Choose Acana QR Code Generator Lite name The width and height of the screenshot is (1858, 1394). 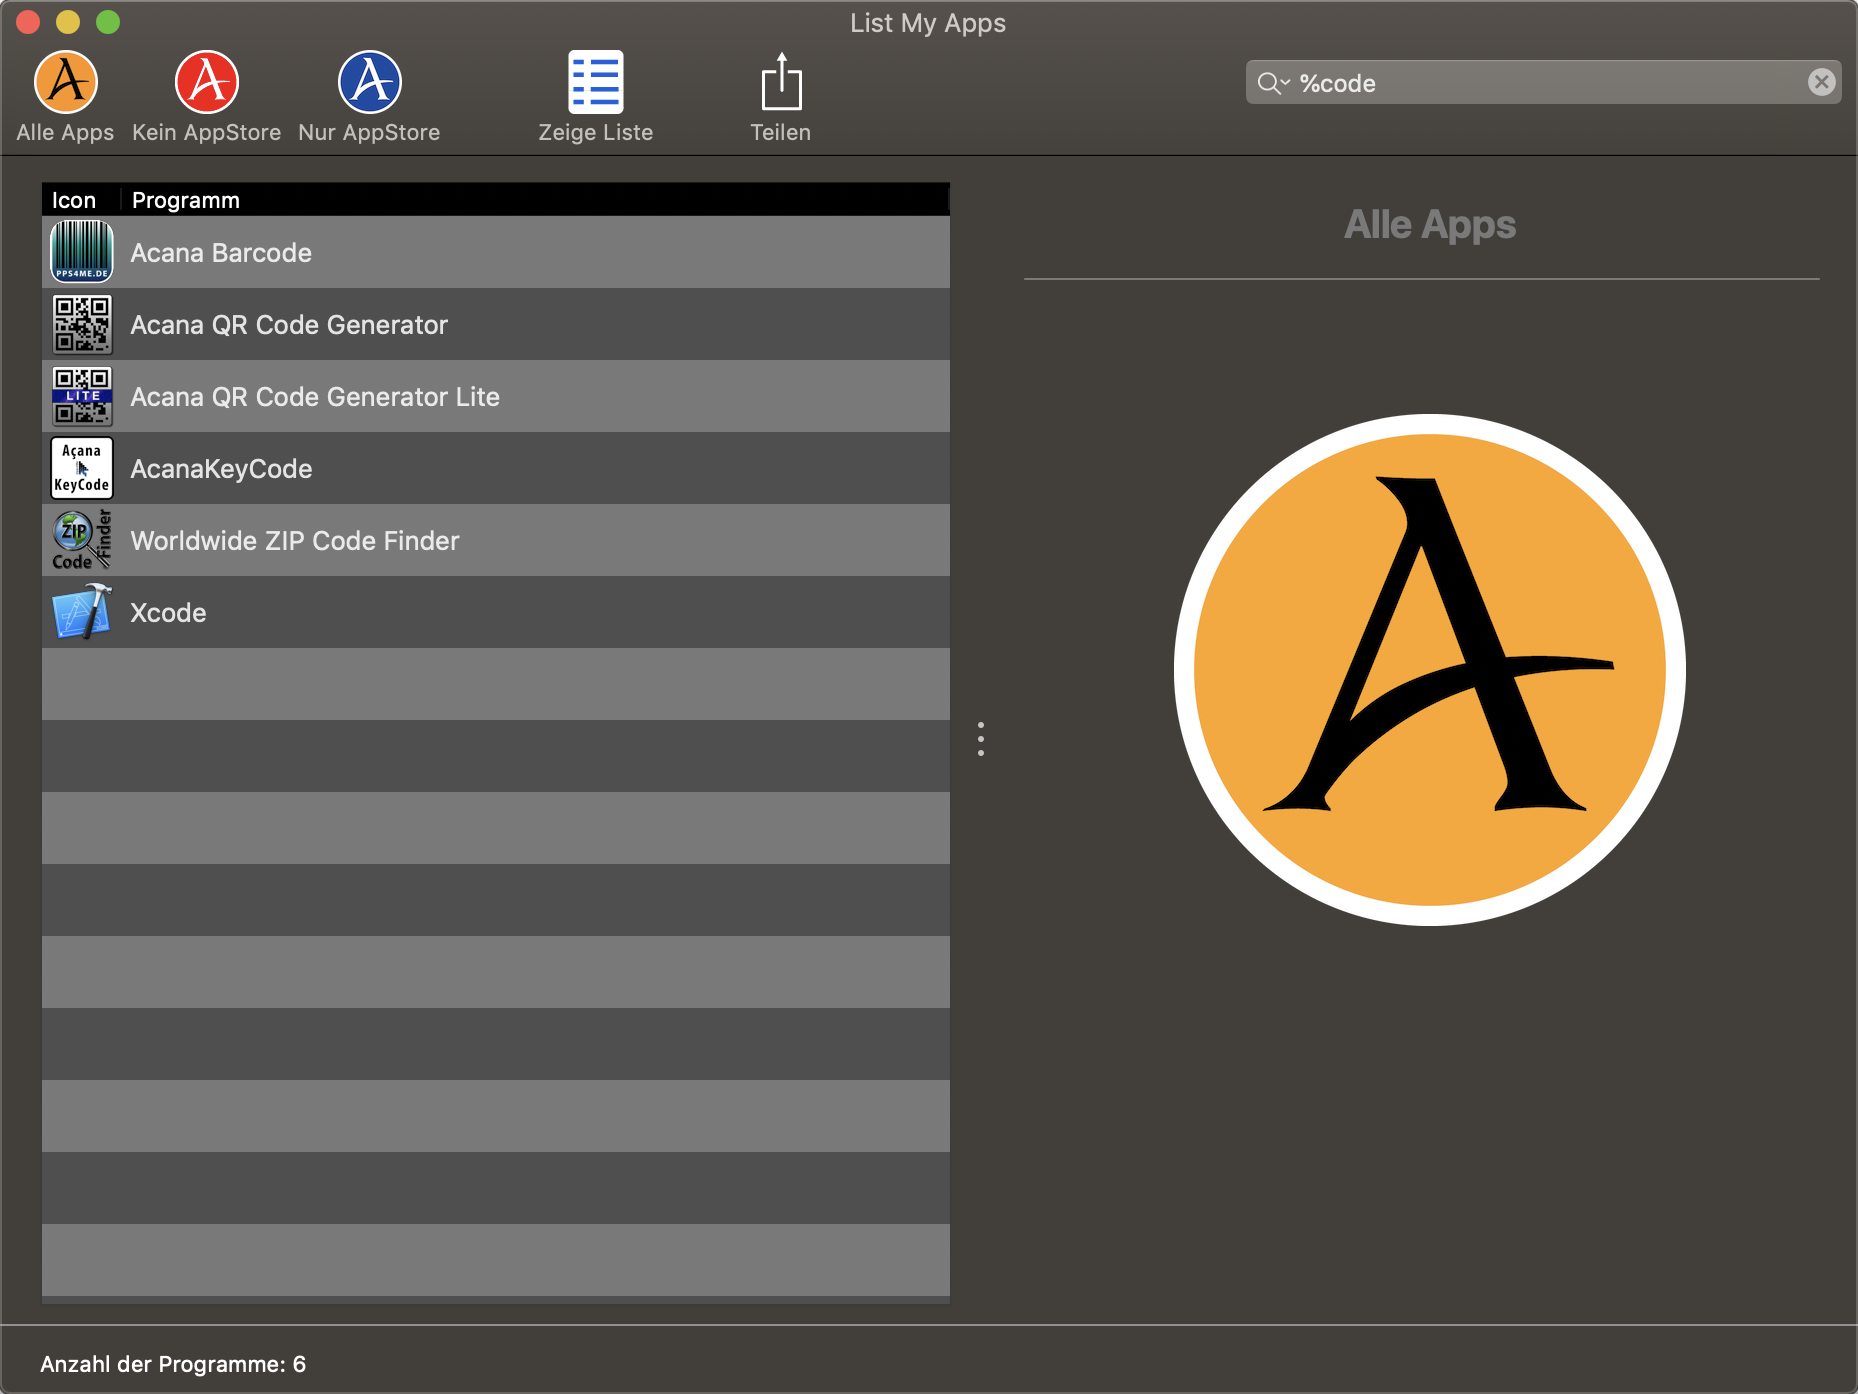(x=315, y=397)
